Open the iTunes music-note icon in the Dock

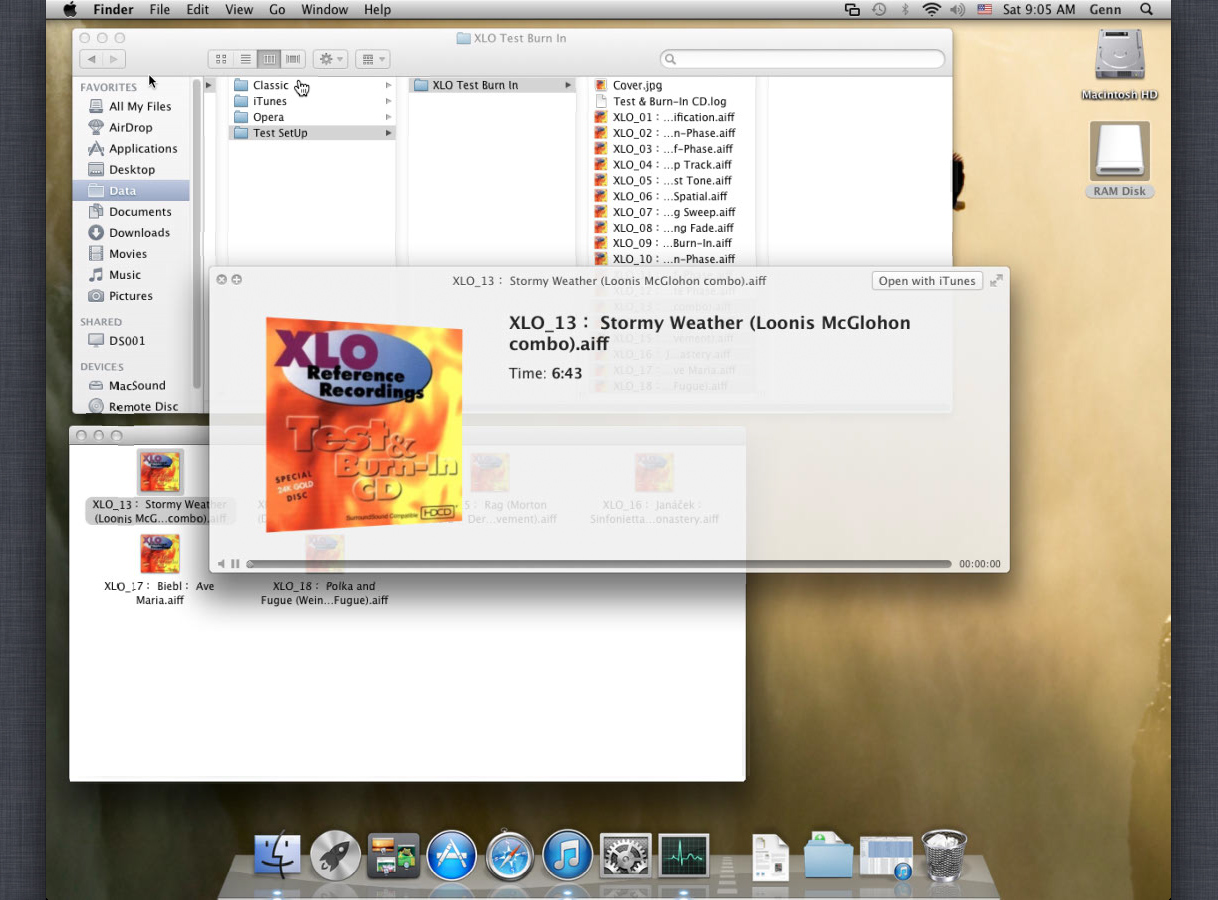(568, 855)
